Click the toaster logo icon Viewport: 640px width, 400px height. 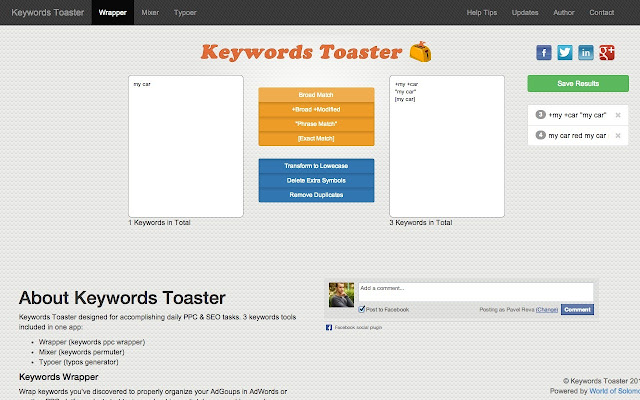tap(420, 51)
